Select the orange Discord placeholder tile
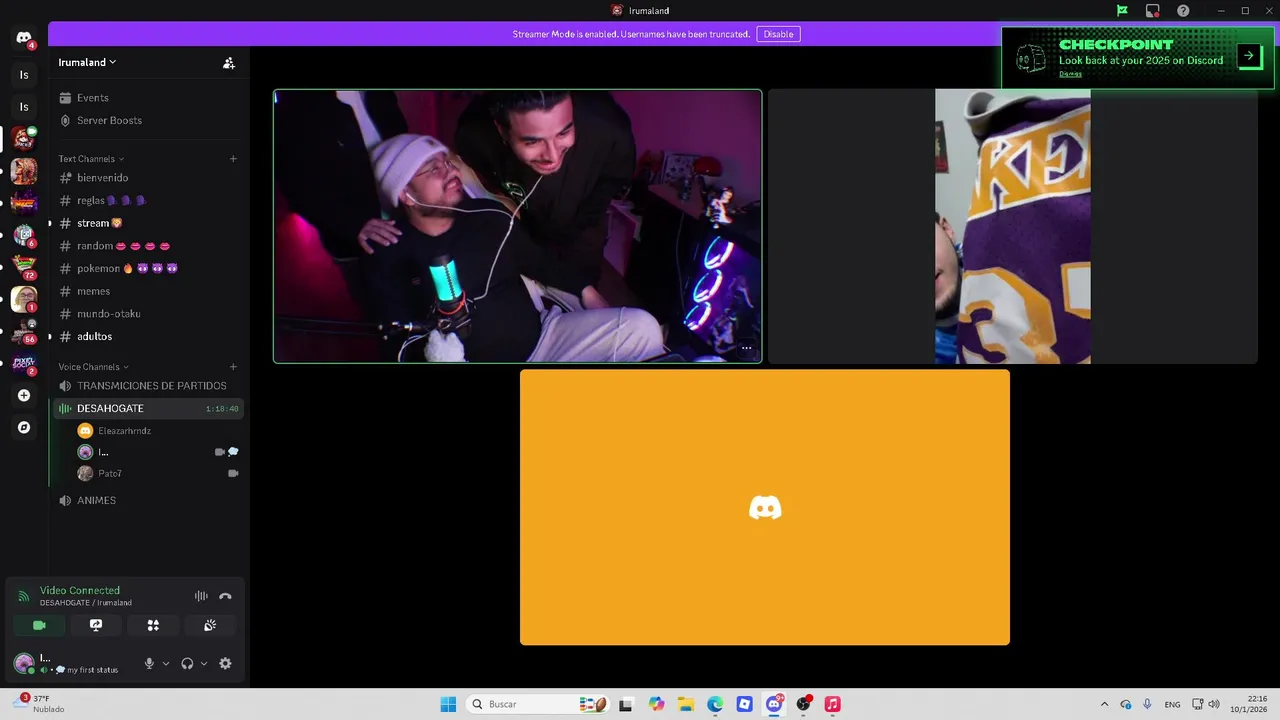Image resolution: width=1280 pixels, height=720 pixels. (x=765, y=507)
